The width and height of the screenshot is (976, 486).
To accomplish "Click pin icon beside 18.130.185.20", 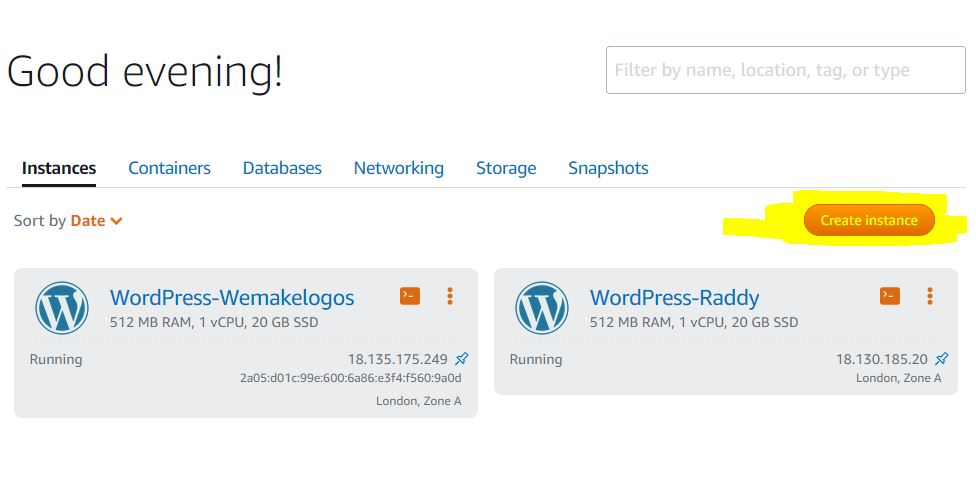I will (942, 359).
